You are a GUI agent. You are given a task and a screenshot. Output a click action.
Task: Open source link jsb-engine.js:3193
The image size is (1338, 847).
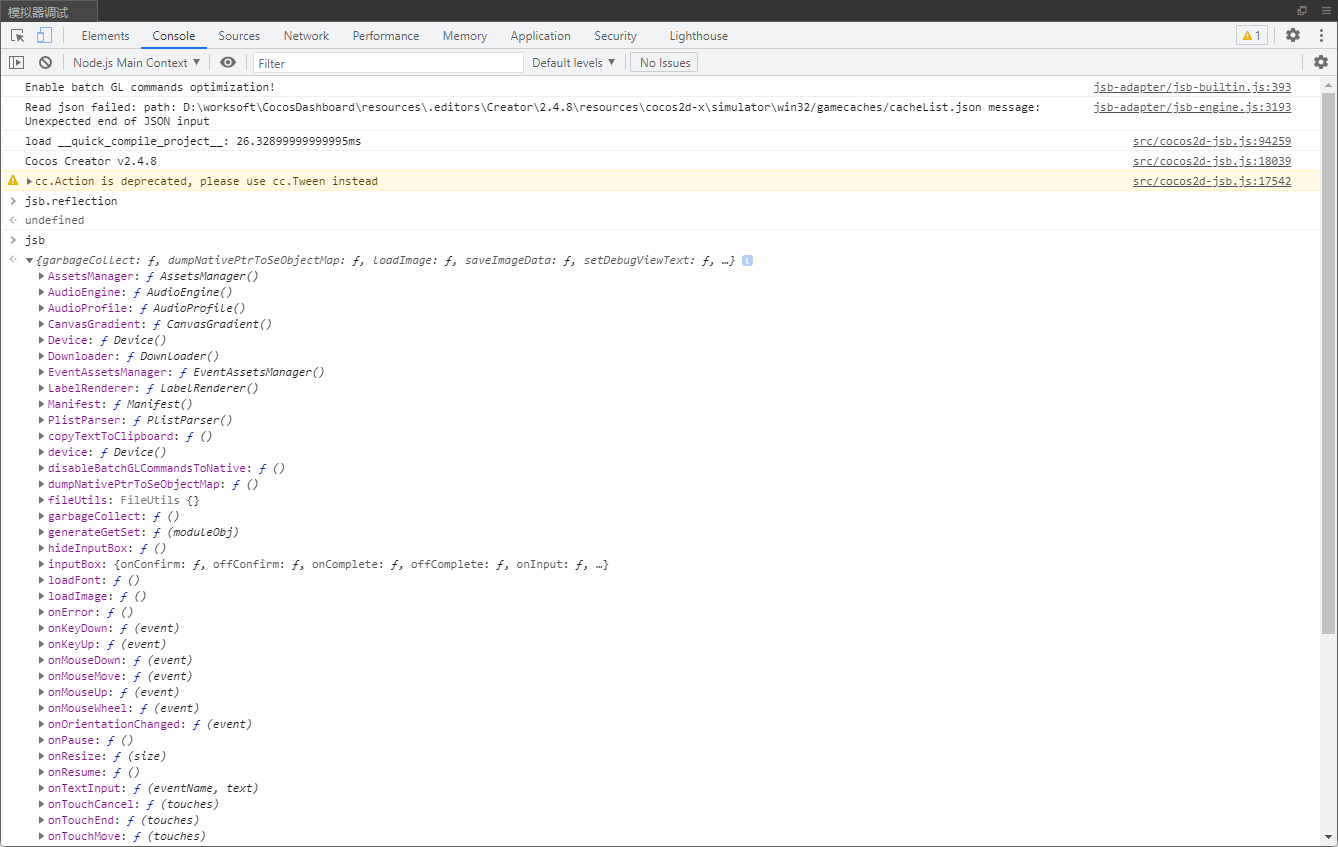pos(1192,107)
